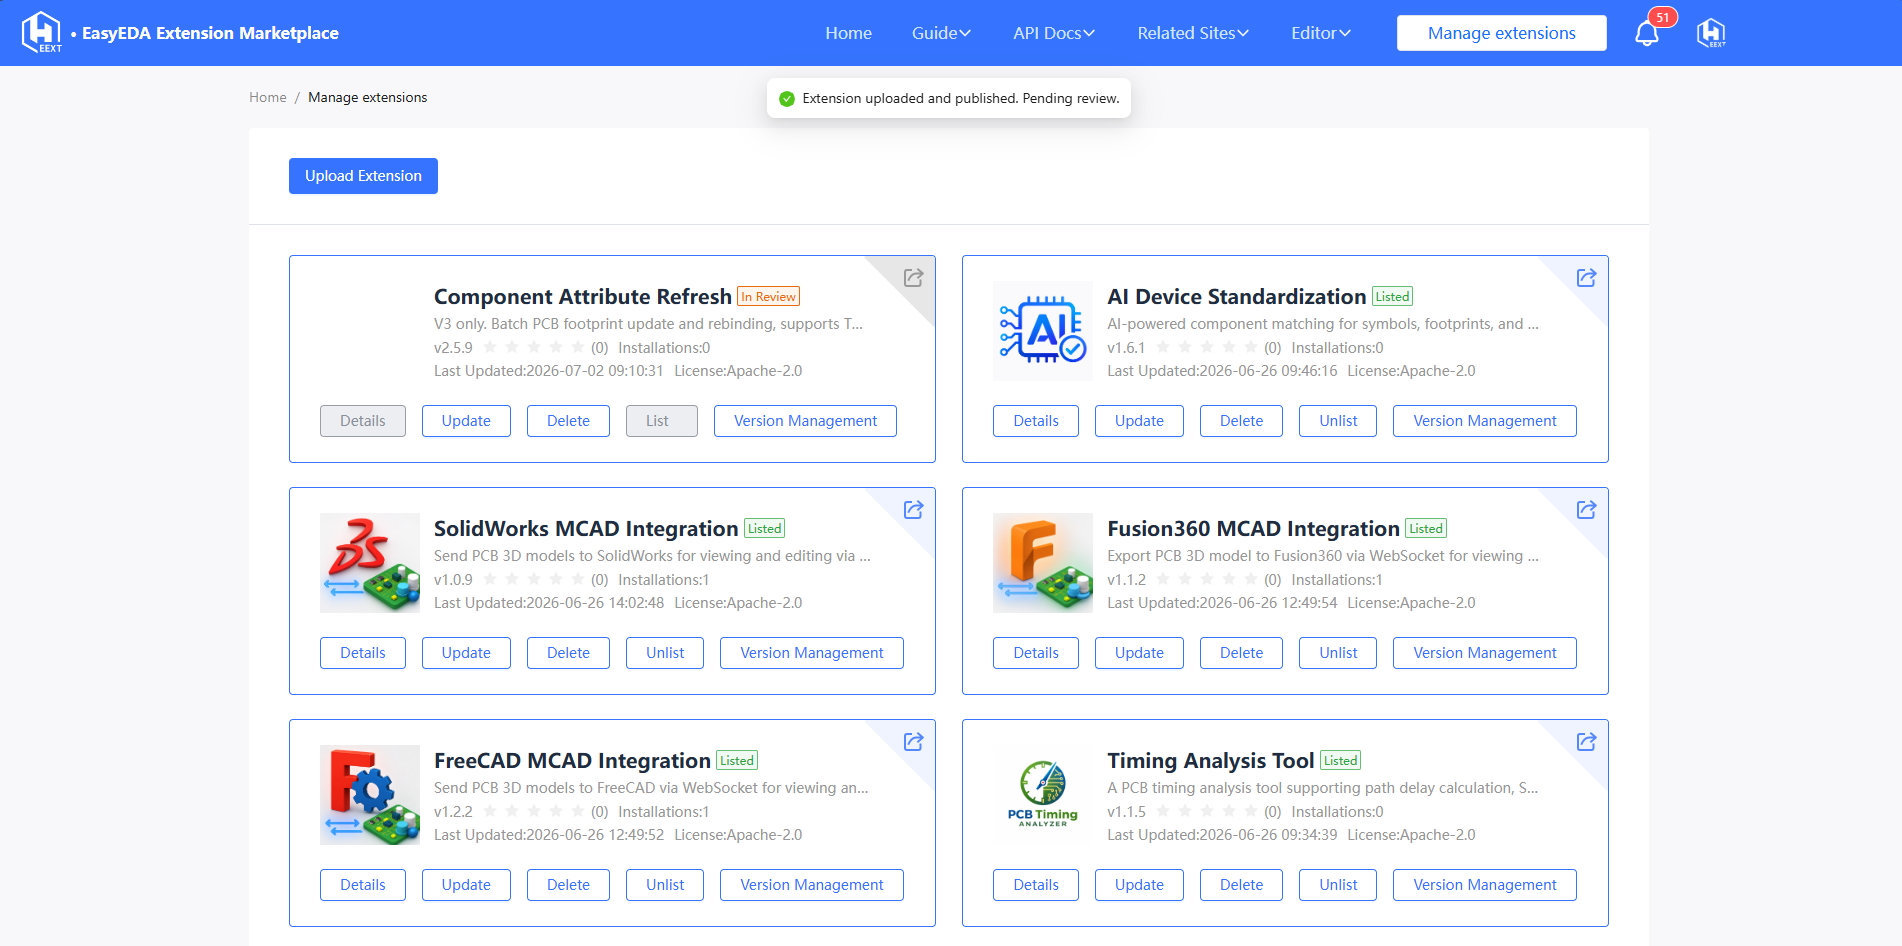Click the Timing Analysis Tool title
The image size is (1902, 946).
pos(1211,761)
